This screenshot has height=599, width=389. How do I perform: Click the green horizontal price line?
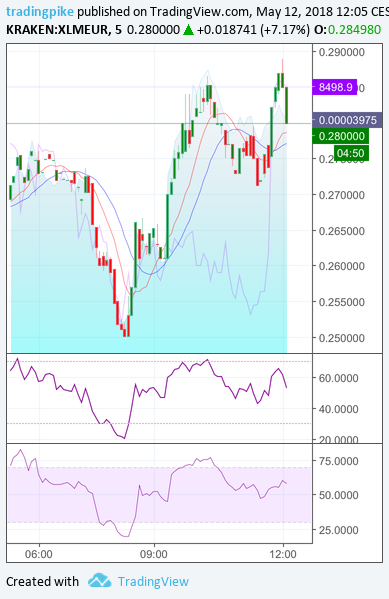click(159, 123)
